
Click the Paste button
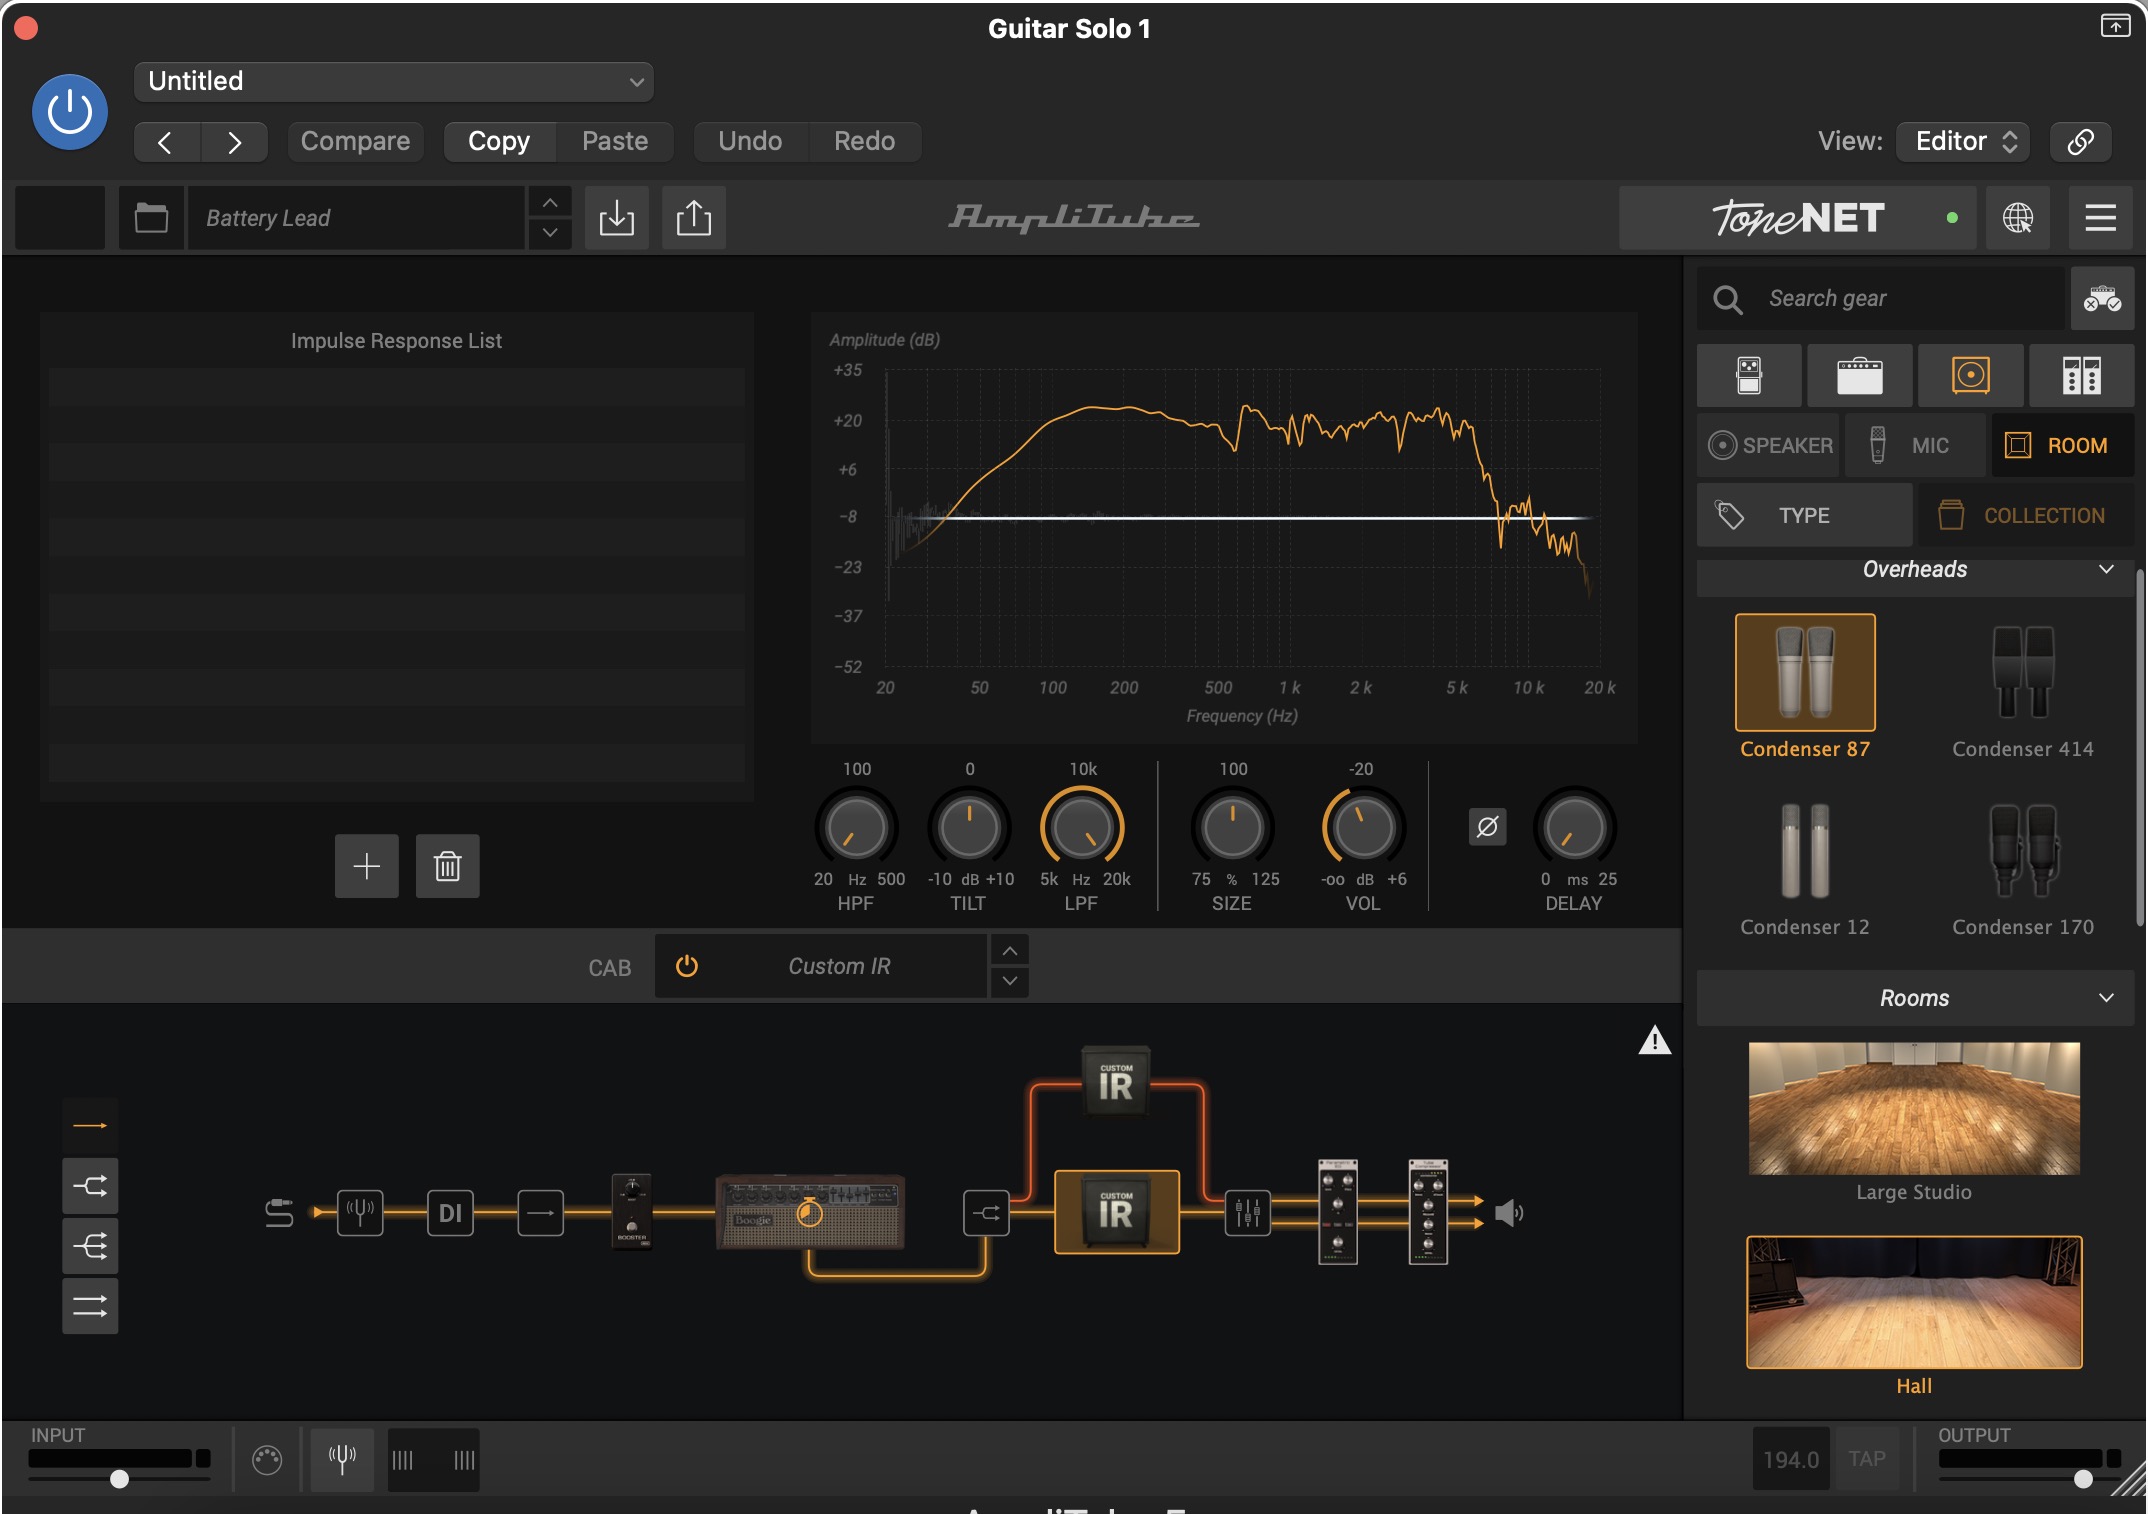614,141
